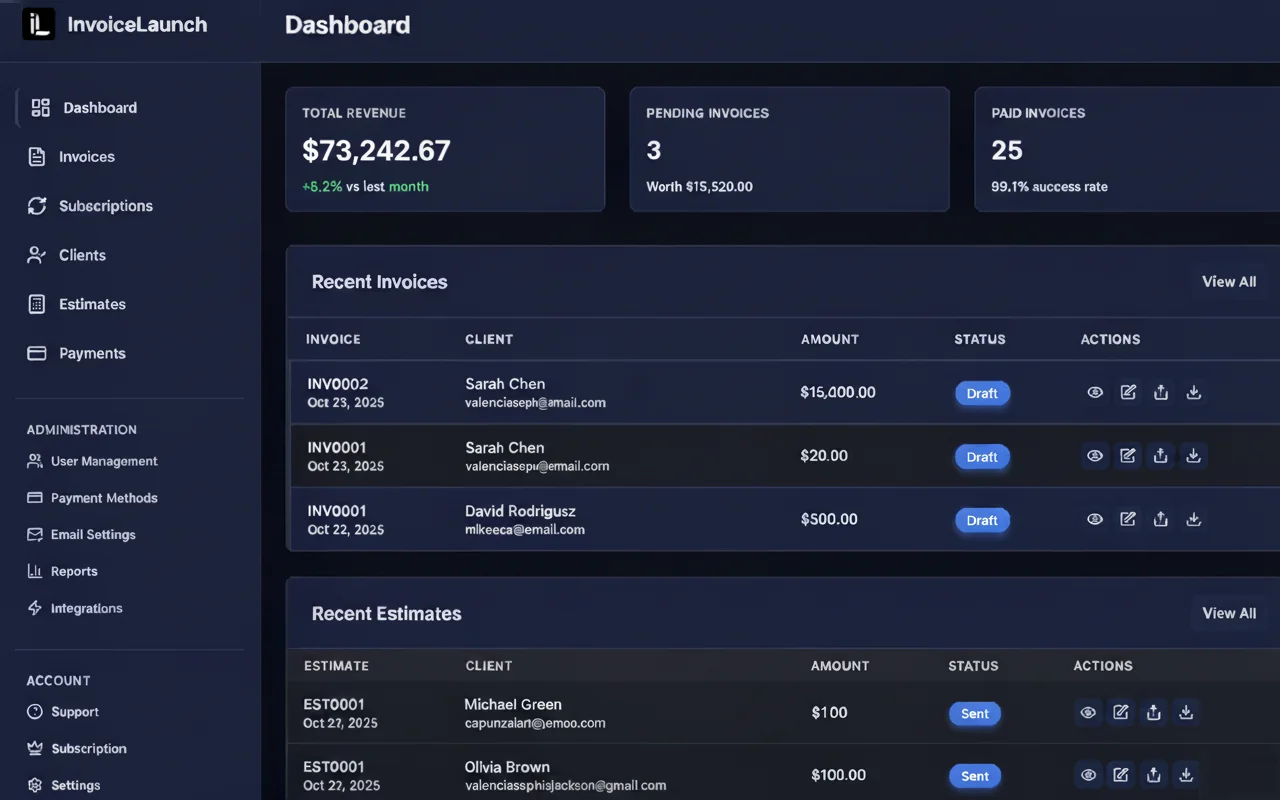Open Reports from the sidebar
1280x800 pixels.
(x=73, y=571)
